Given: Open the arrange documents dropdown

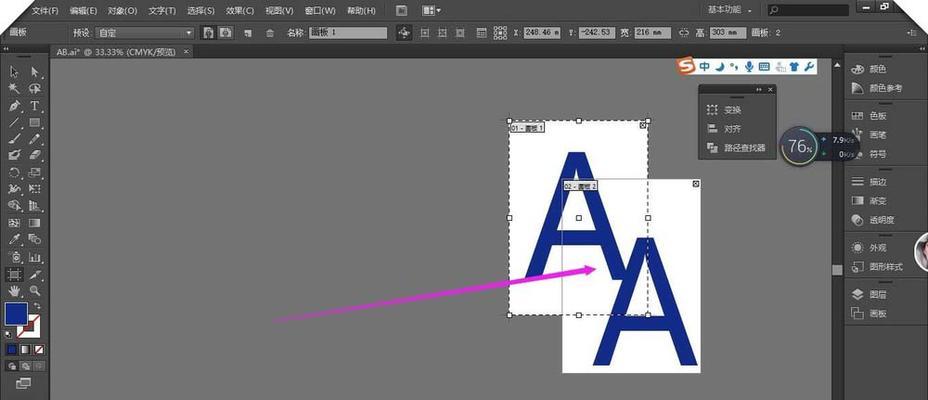Looking at the screenshot, I should (431, 10).
